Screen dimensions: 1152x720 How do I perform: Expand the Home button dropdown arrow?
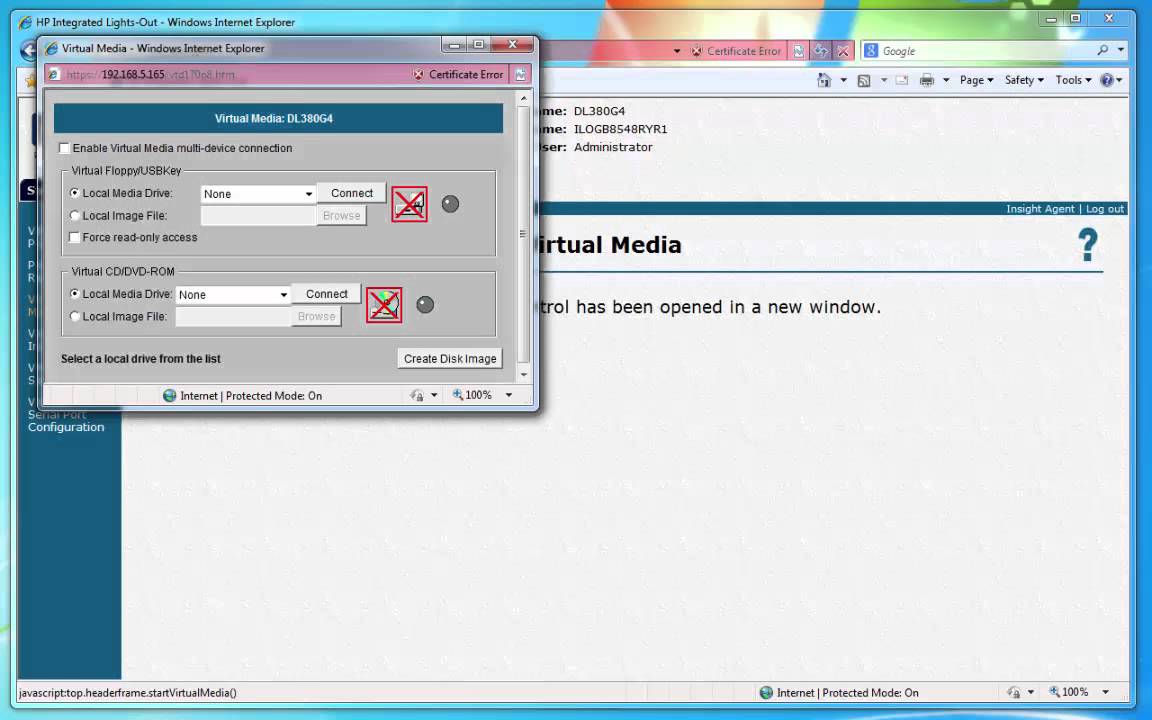point(843,80)
